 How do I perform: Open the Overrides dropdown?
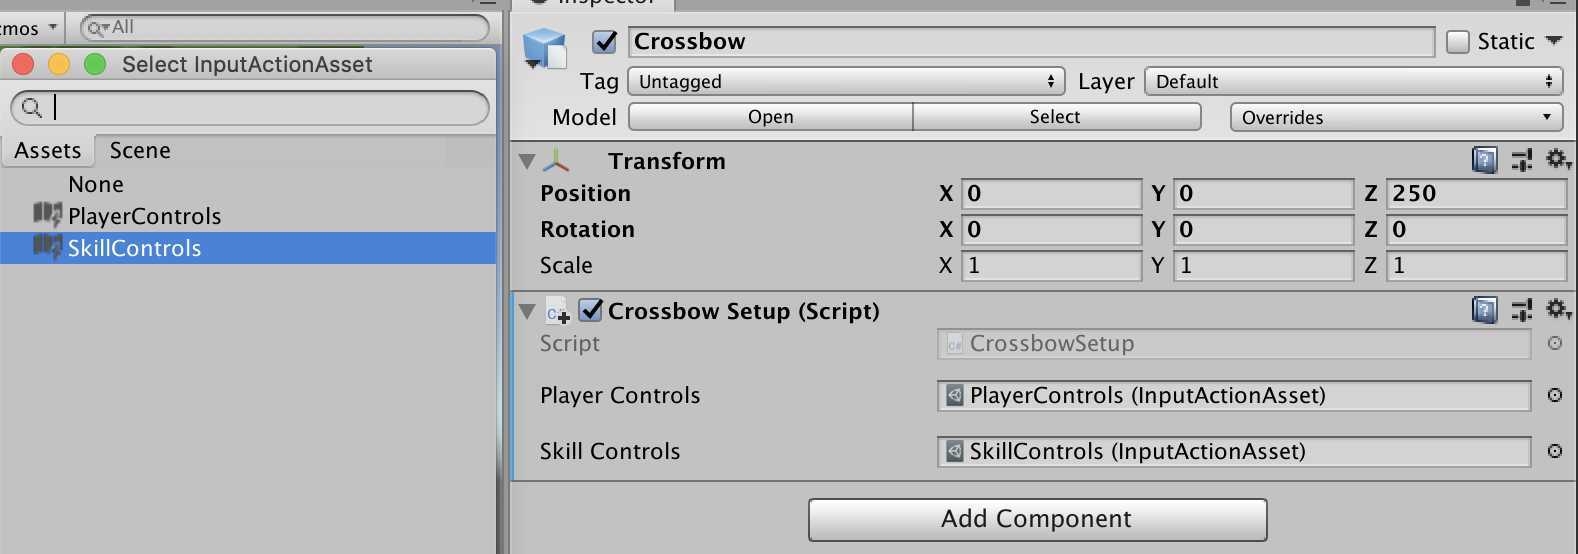(x=1396, y=117)
